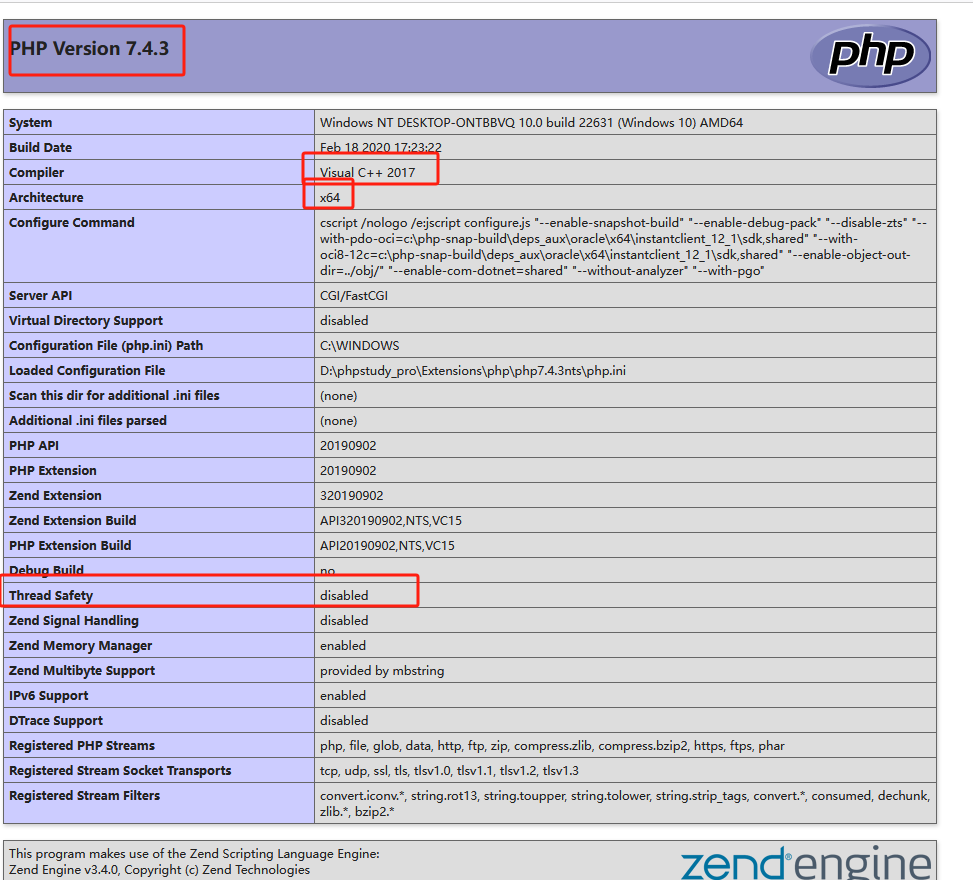Select the 'PHP API' row label
973x880 pixels.
[34, 446]
